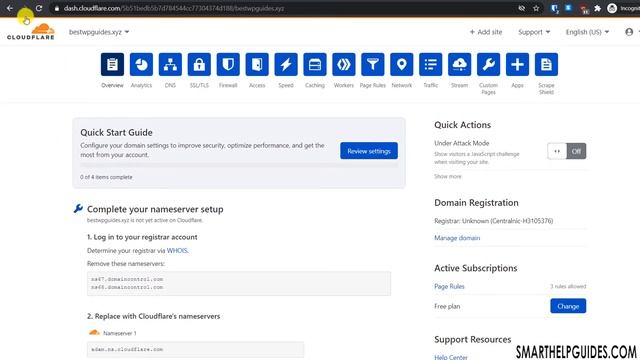Open the English (US) language dropdown
This screenshot has width=640, height=360.
587,32
